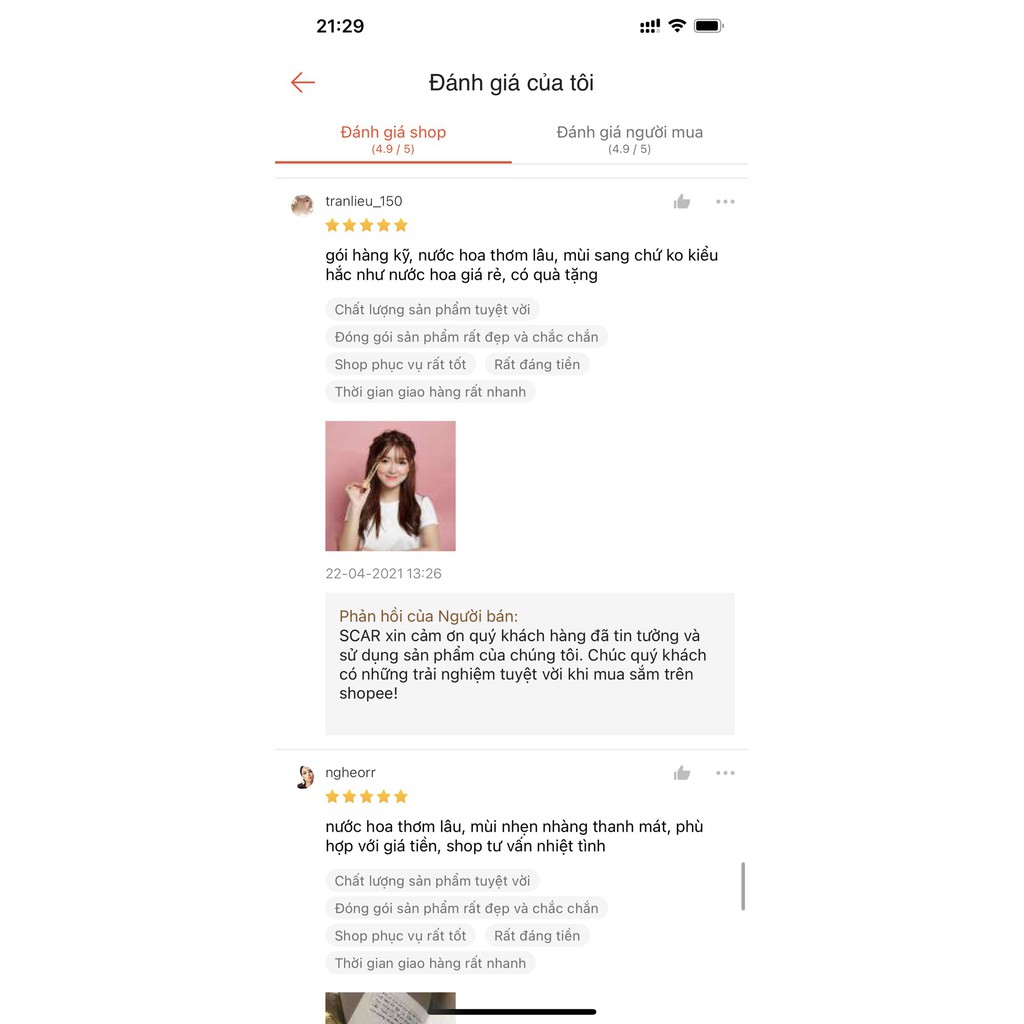Click the vertical scrollbar handle

pyautogui.click(x=743, y=886)
